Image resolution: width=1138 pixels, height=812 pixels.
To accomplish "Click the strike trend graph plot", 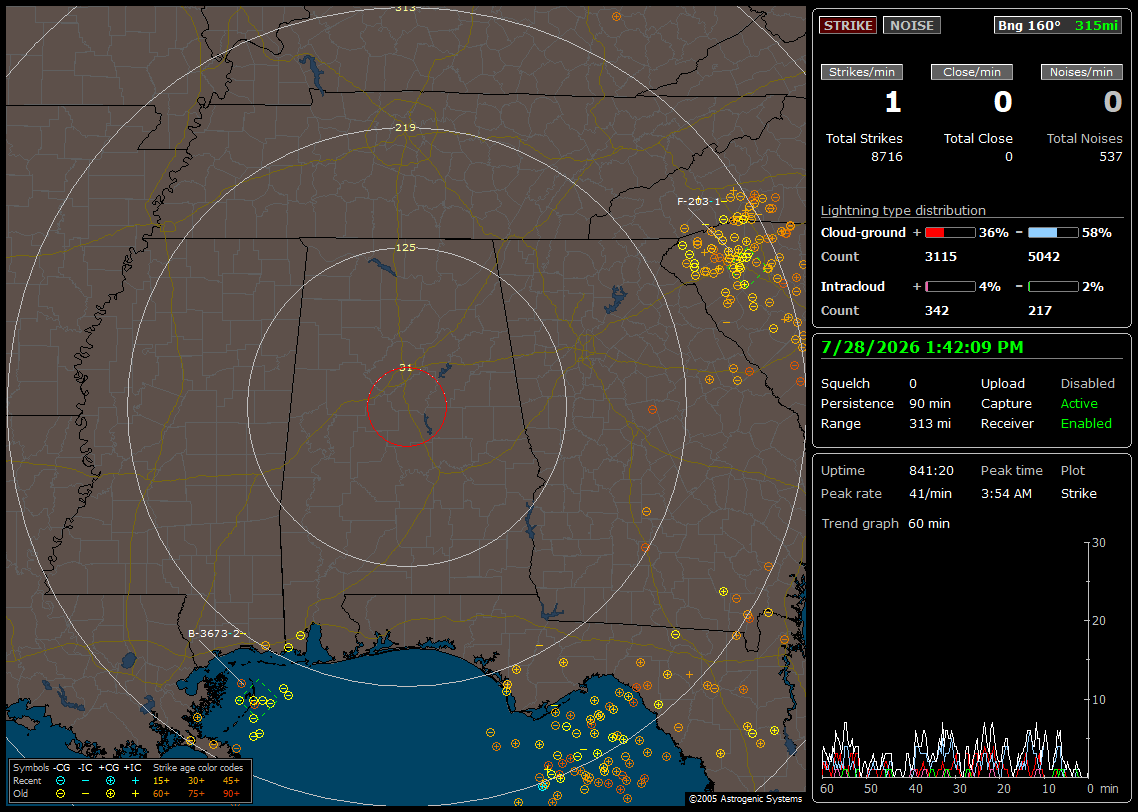I will (954, 660).
